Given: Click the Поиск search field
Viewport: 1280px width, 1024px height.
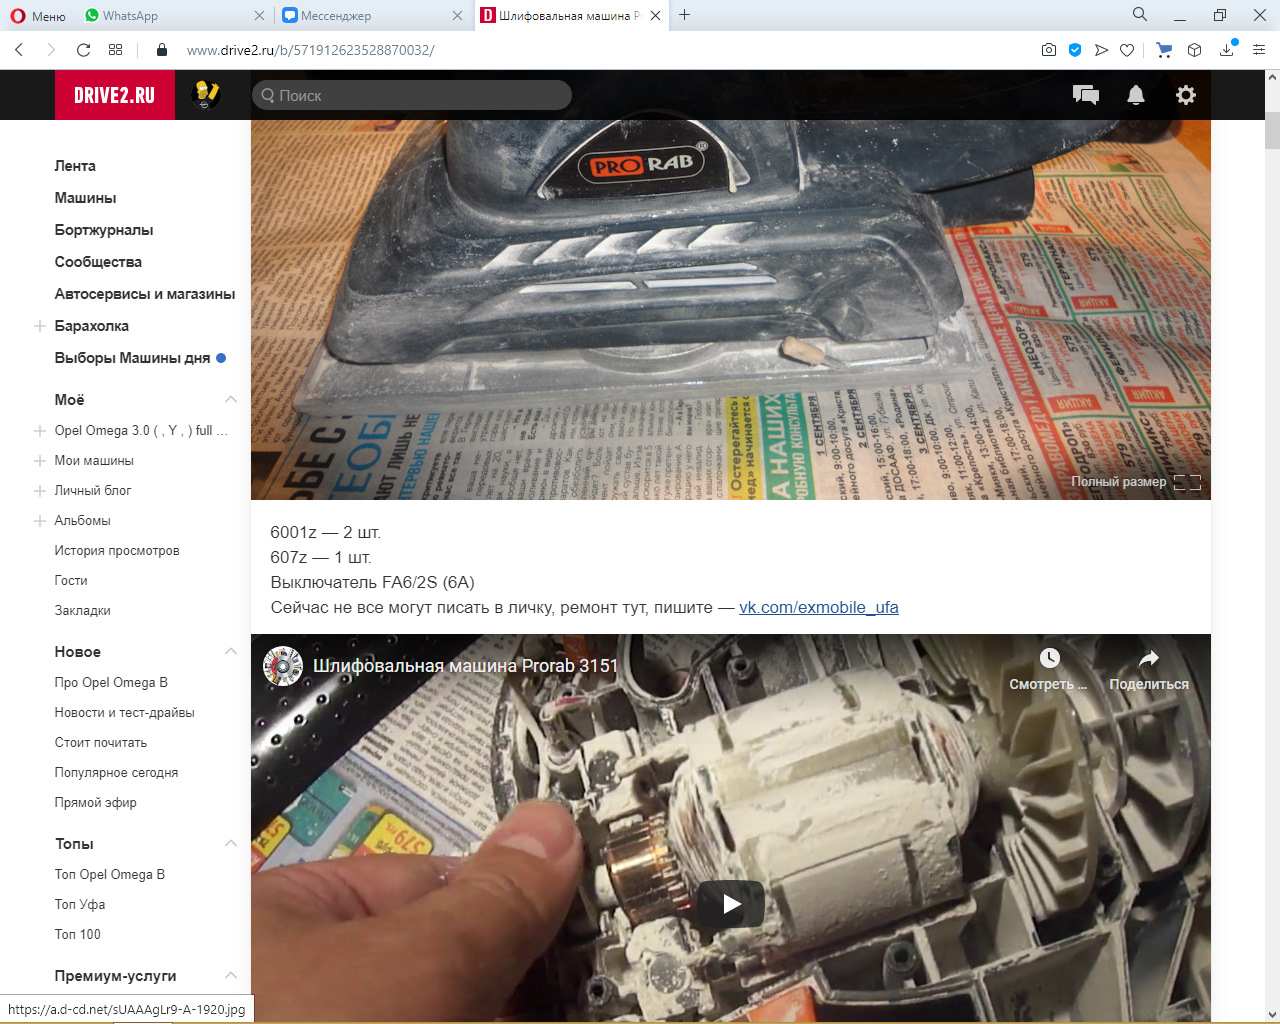Looking at the screenshot, I should coord(411,95).
